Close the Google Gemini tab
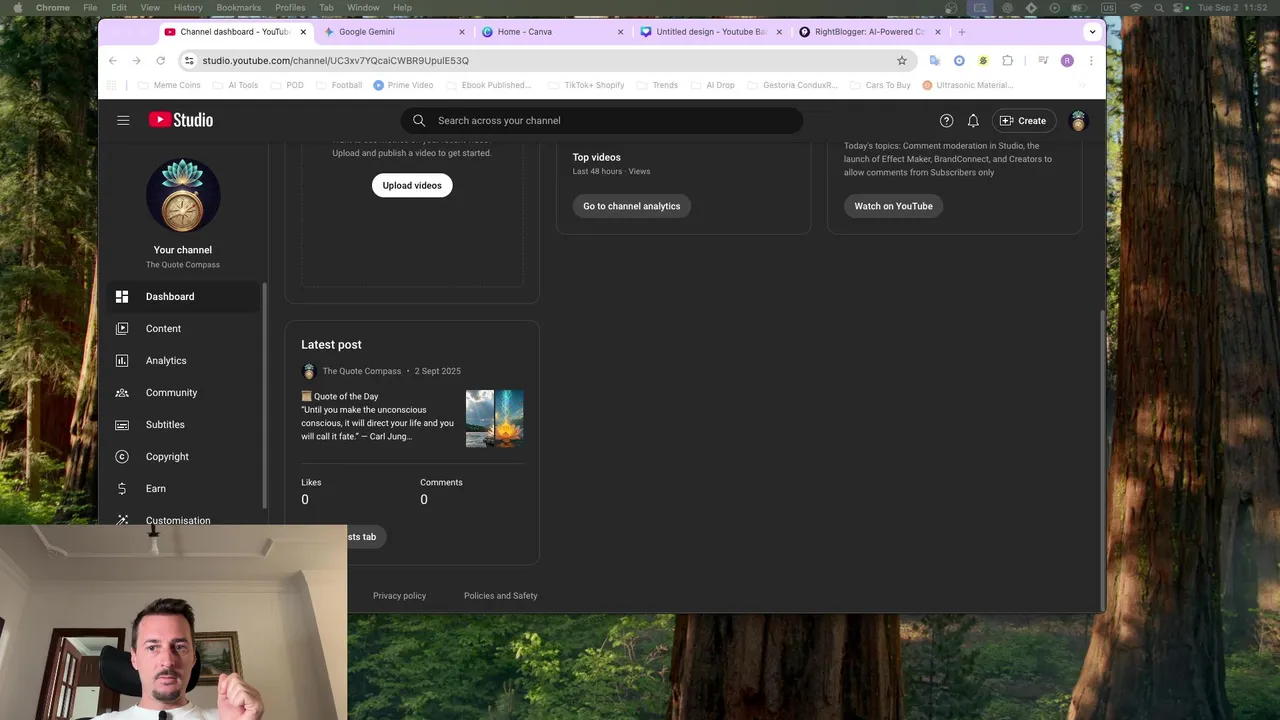Screen dimensions: 1280x720 click(x=462, y=32)
